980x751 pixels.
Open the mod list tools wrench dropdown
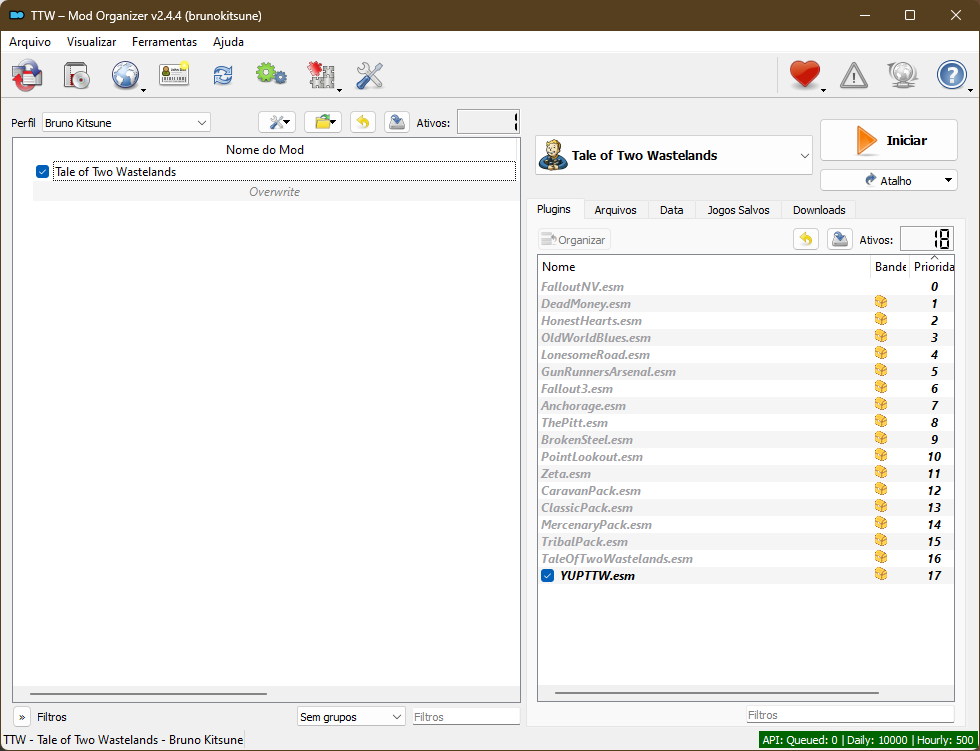point(278,122)
